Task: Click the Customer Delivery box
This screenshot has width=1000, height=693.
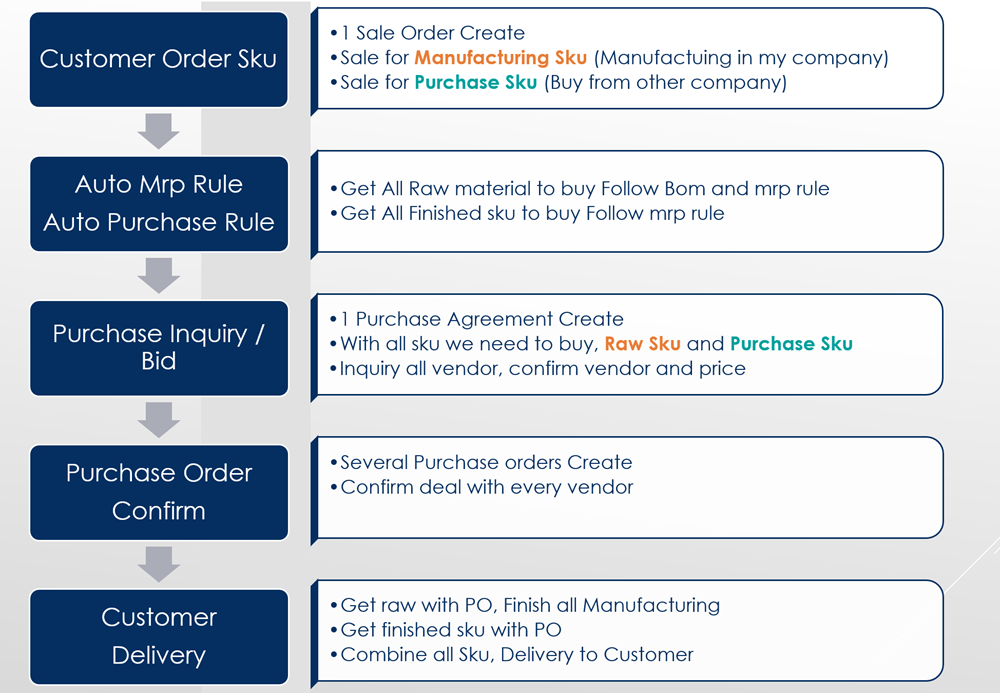Action: click(159, 636)
